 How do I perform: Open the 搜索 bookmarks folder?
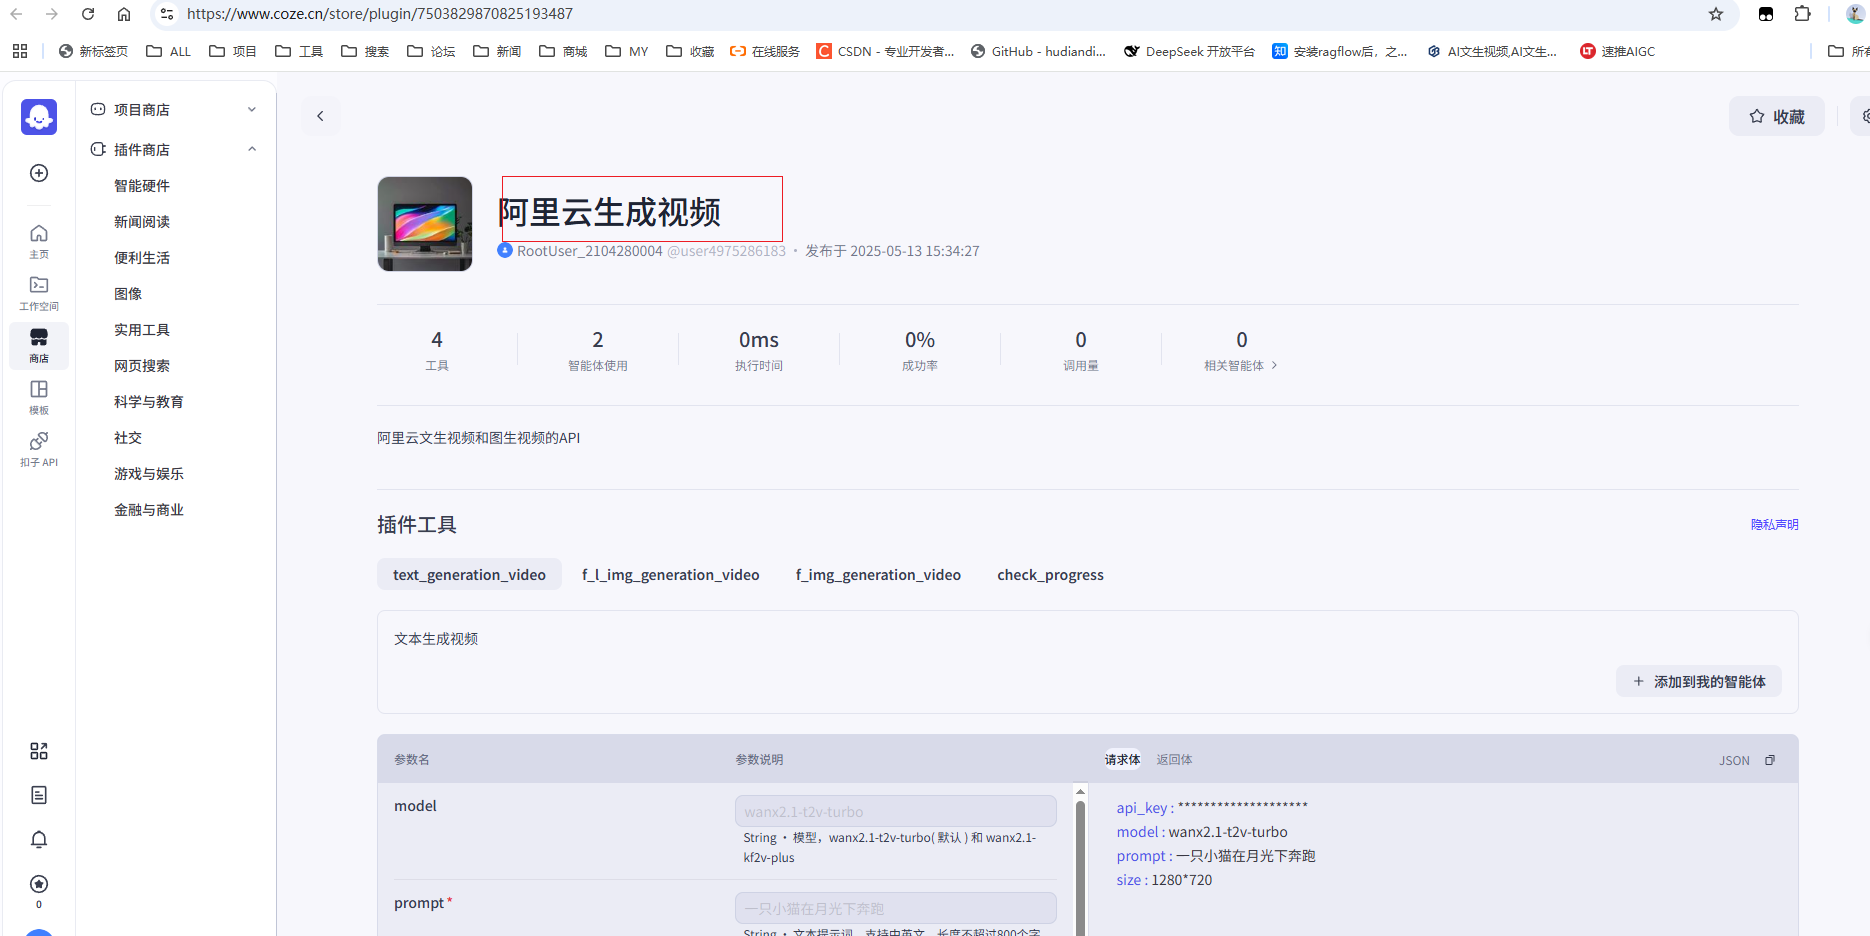pos(364,51)
